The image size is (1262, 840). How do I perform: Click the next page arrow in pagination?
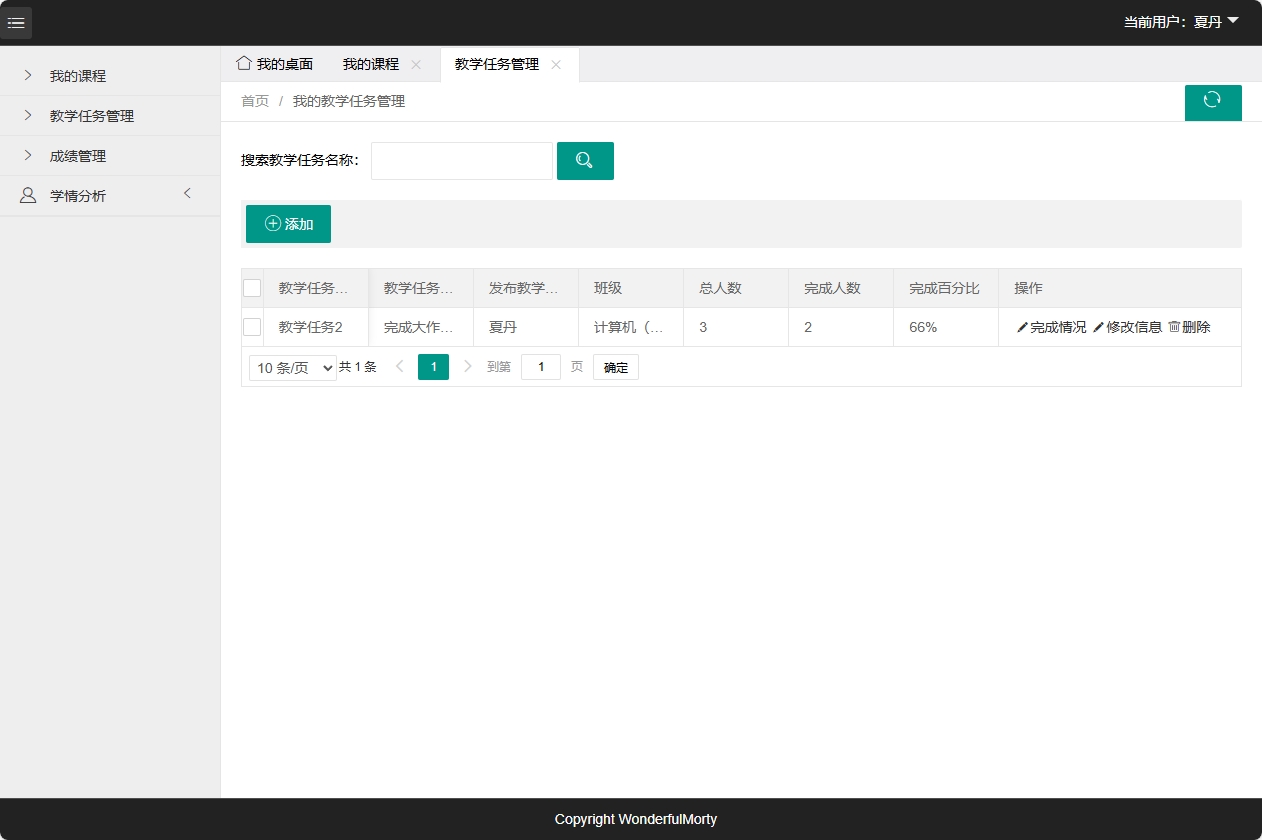click(x=467, y=367)
